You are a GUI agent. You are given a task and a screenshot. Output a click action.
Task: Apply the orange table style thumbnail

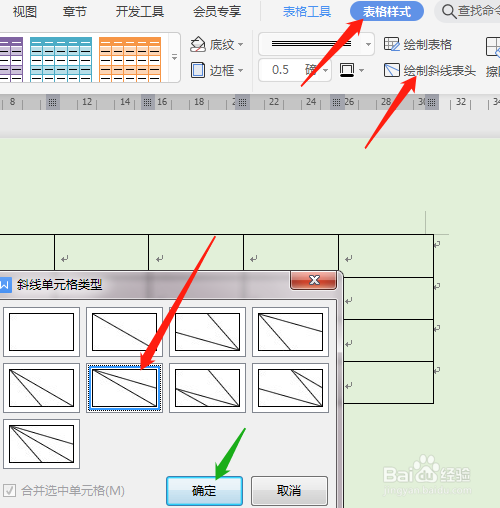point(130,59)
